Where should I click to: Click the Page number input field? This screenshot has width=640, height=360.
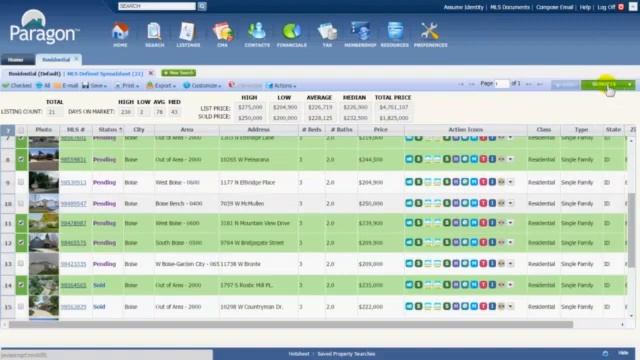[501, 84]
